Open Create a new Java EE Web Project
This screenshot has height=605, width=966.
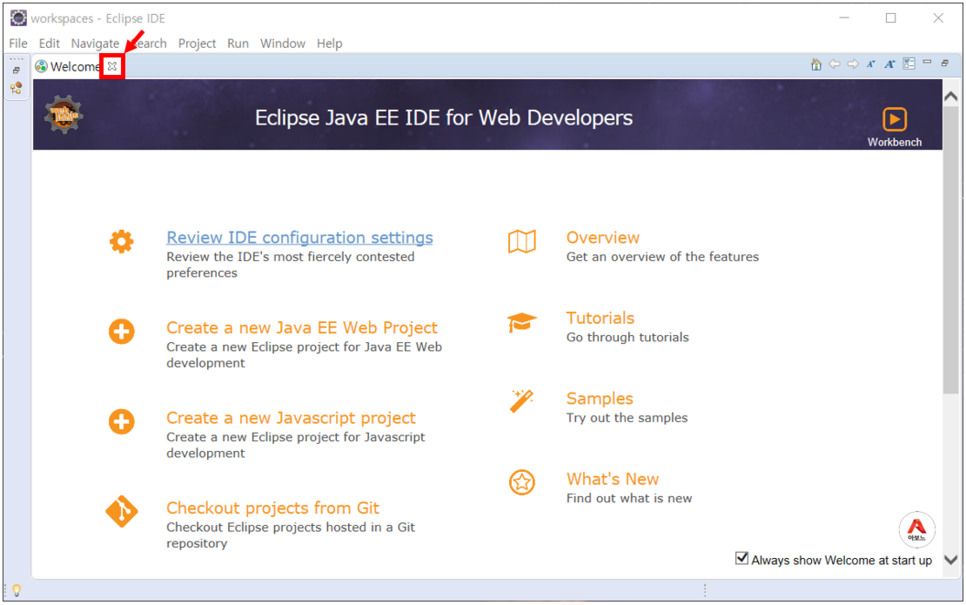(302, 328)
